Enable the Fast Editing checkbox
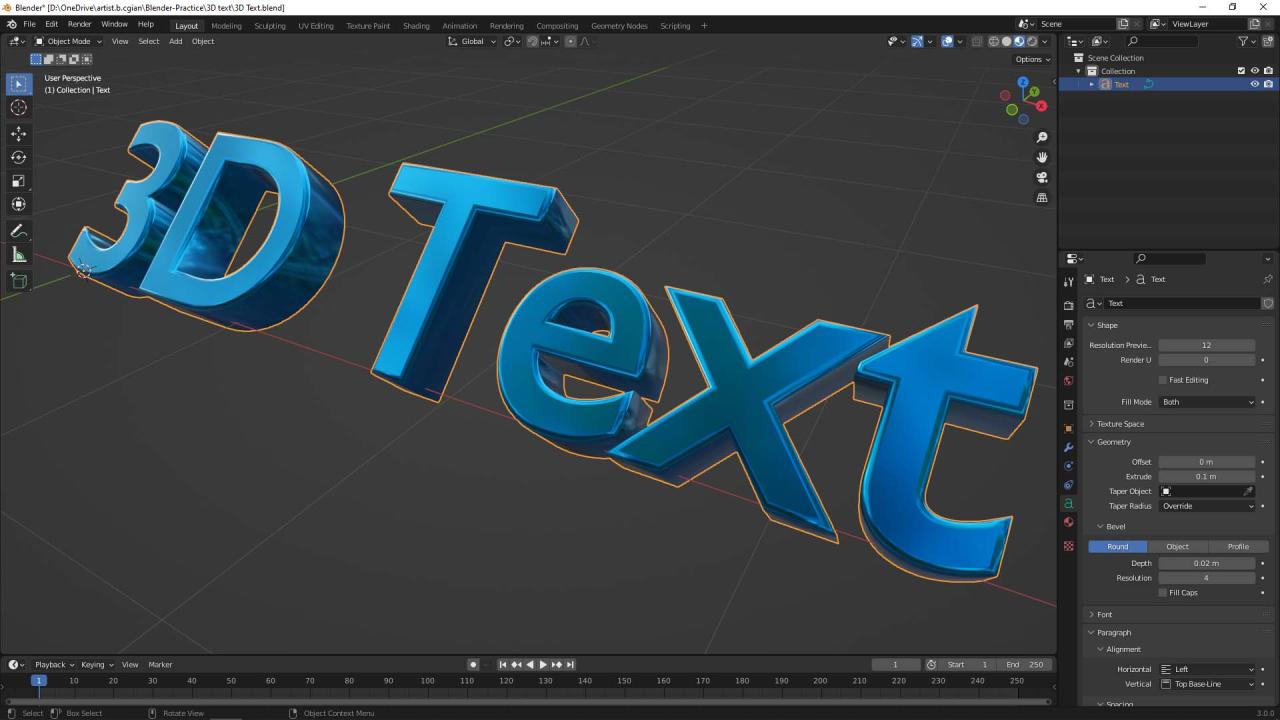 coord(1163,380)
